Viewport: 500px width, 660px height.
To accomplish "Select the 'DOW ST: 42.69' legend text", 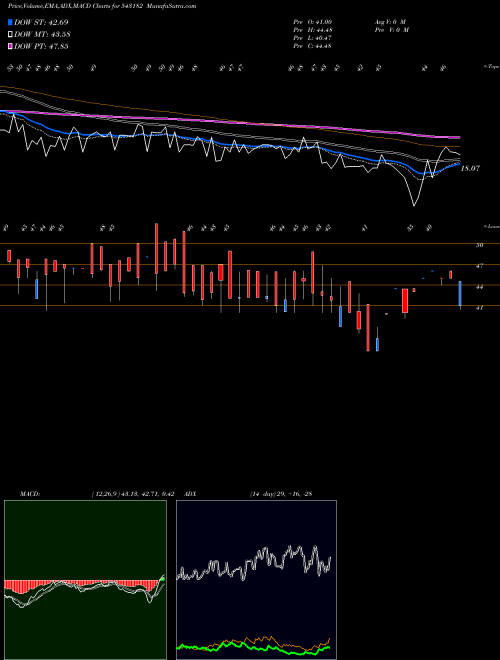I will pyautogui.click(x=41, y=22).
